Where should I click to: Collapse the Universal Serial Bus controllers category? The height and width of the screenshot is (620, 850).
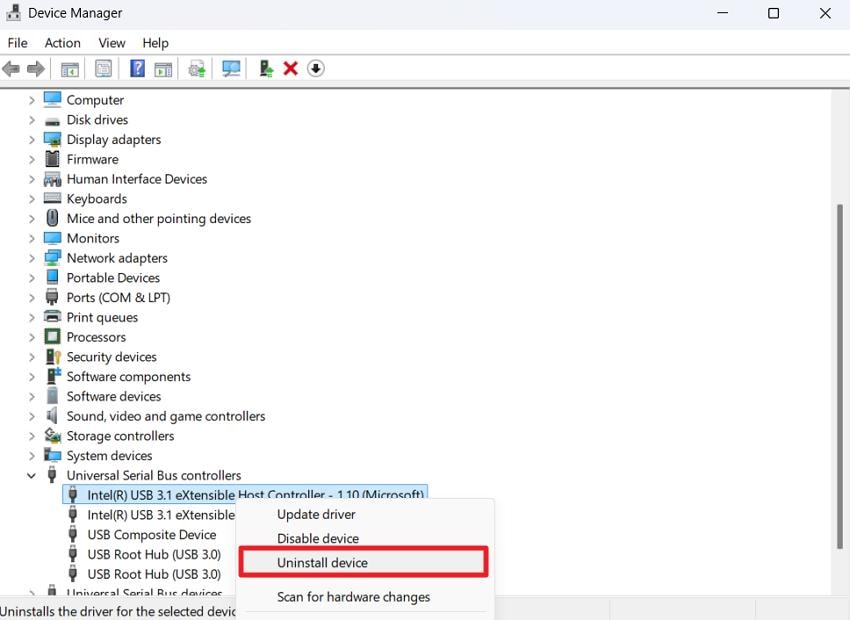(x=31, y=475)
